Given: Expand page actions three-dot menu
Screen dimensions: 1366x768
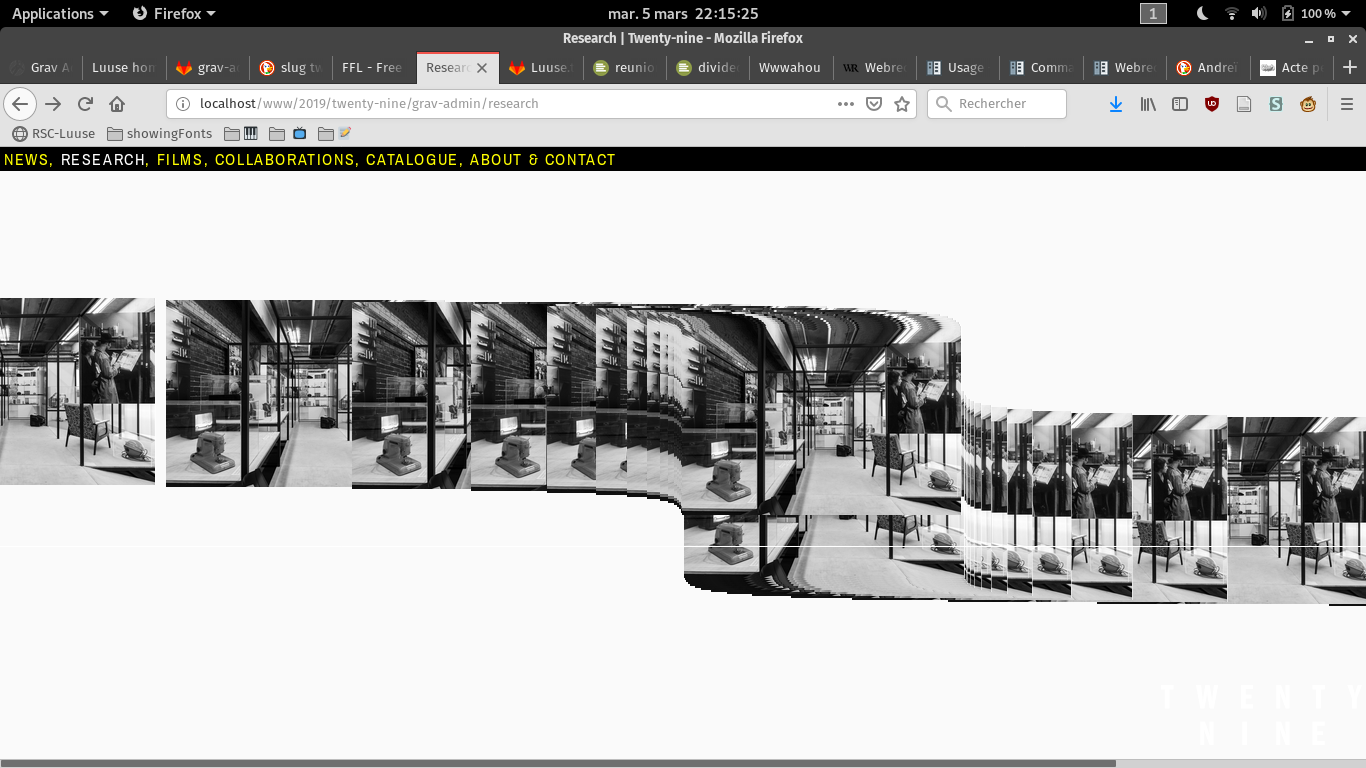Looking at the screenshot, I should [846, 104].
